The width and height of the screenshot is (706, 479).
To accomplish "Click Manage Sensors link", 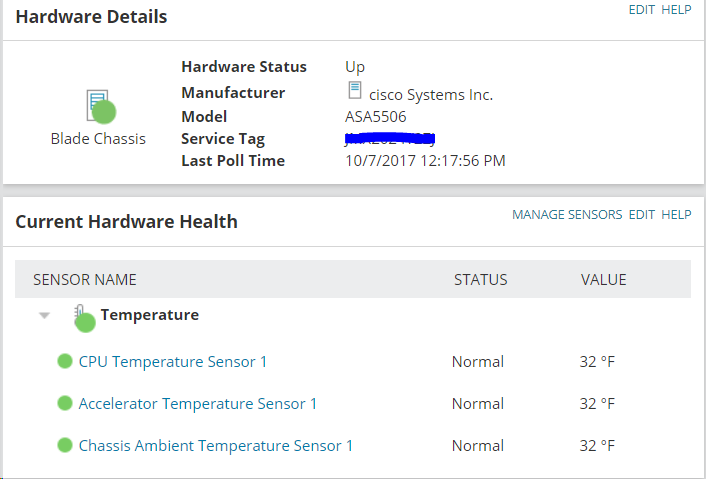I will [567, 214].
